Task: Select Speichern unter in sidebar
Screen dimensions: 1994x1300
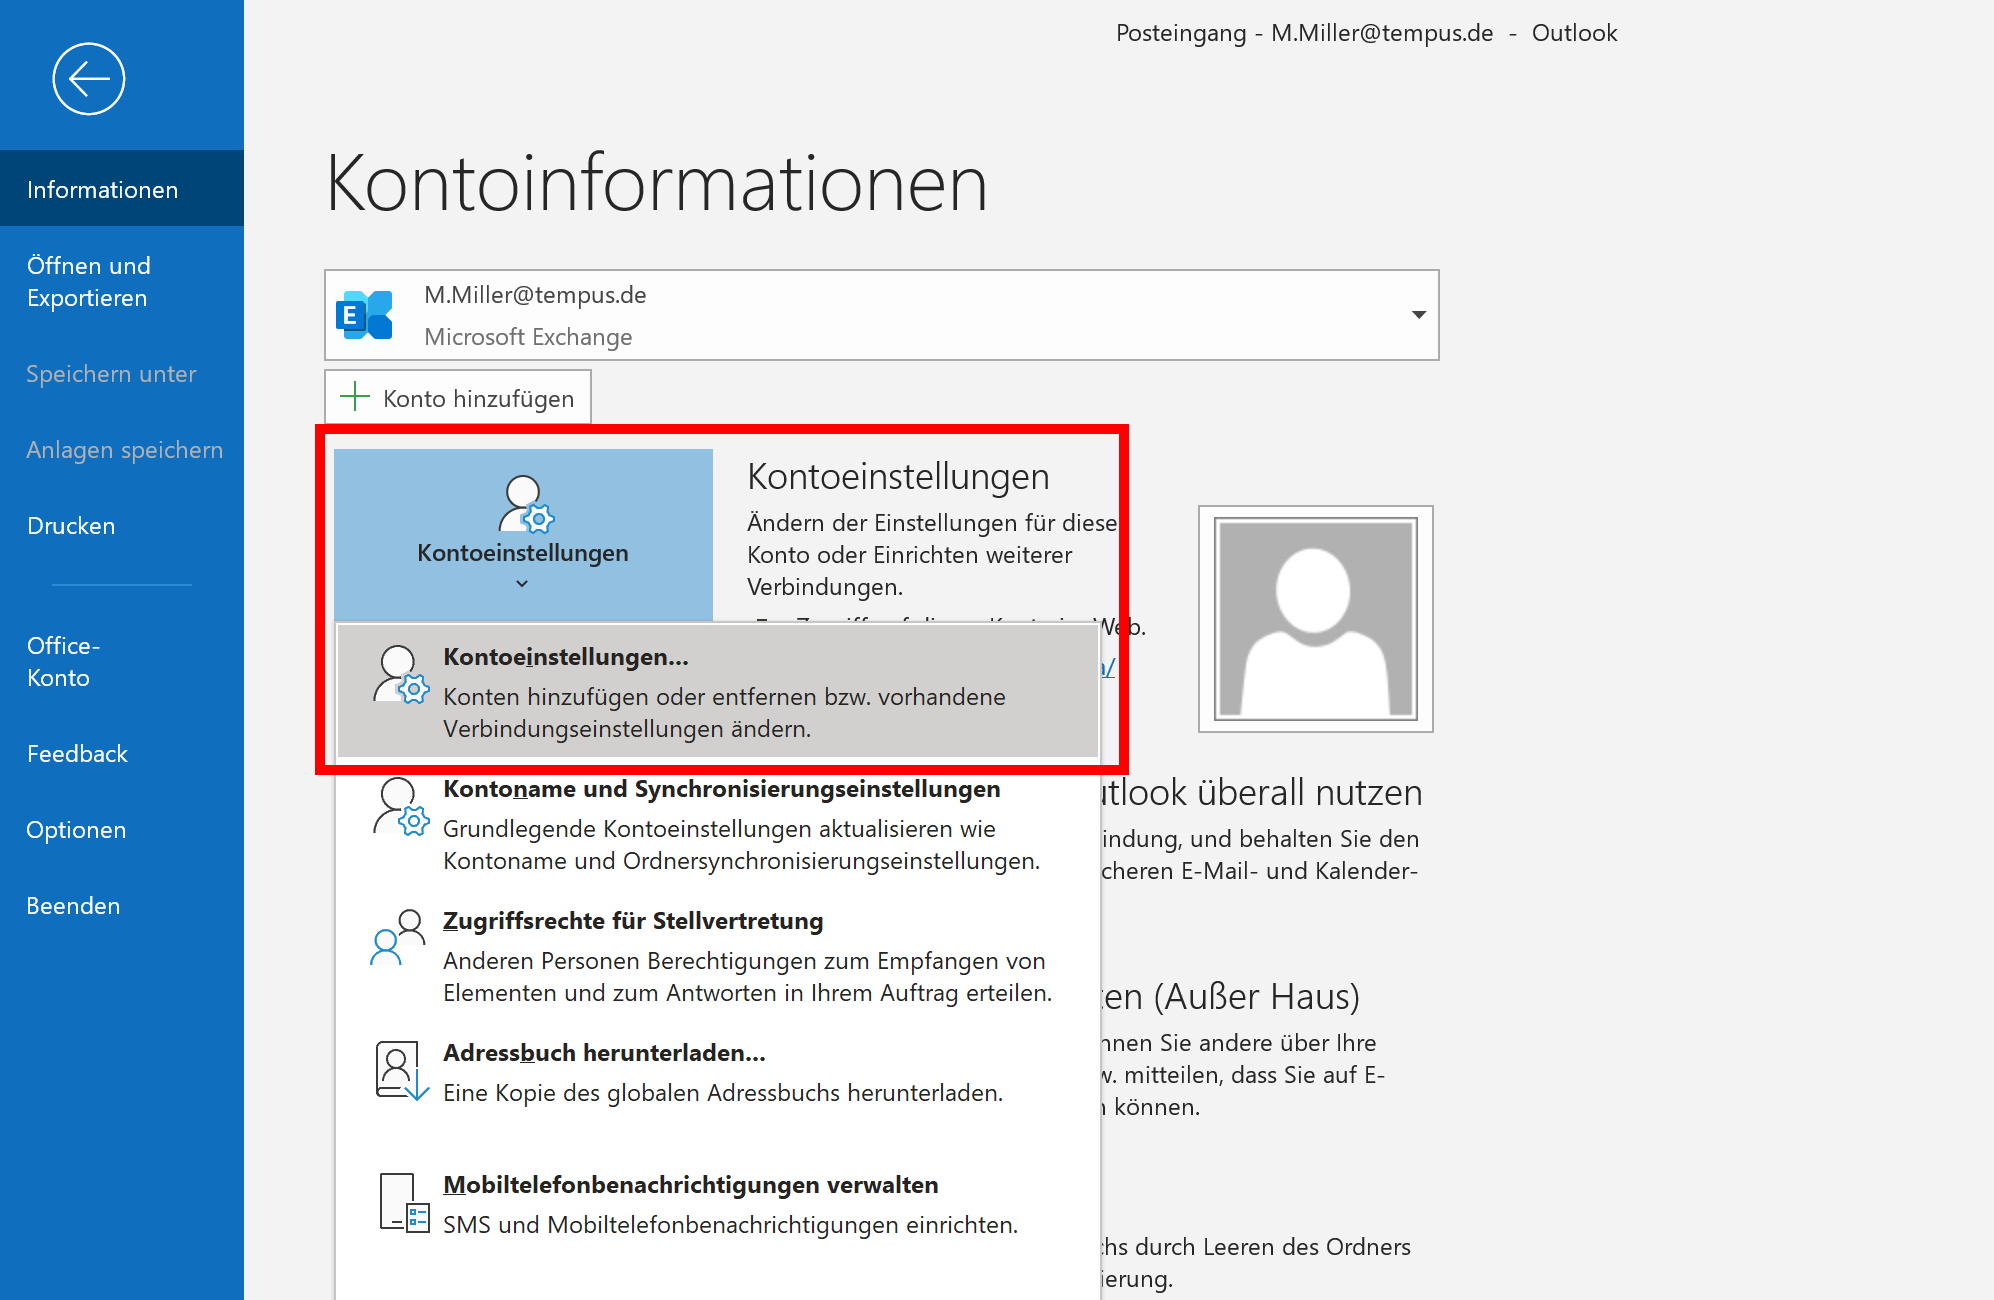Action: [122, 373]
